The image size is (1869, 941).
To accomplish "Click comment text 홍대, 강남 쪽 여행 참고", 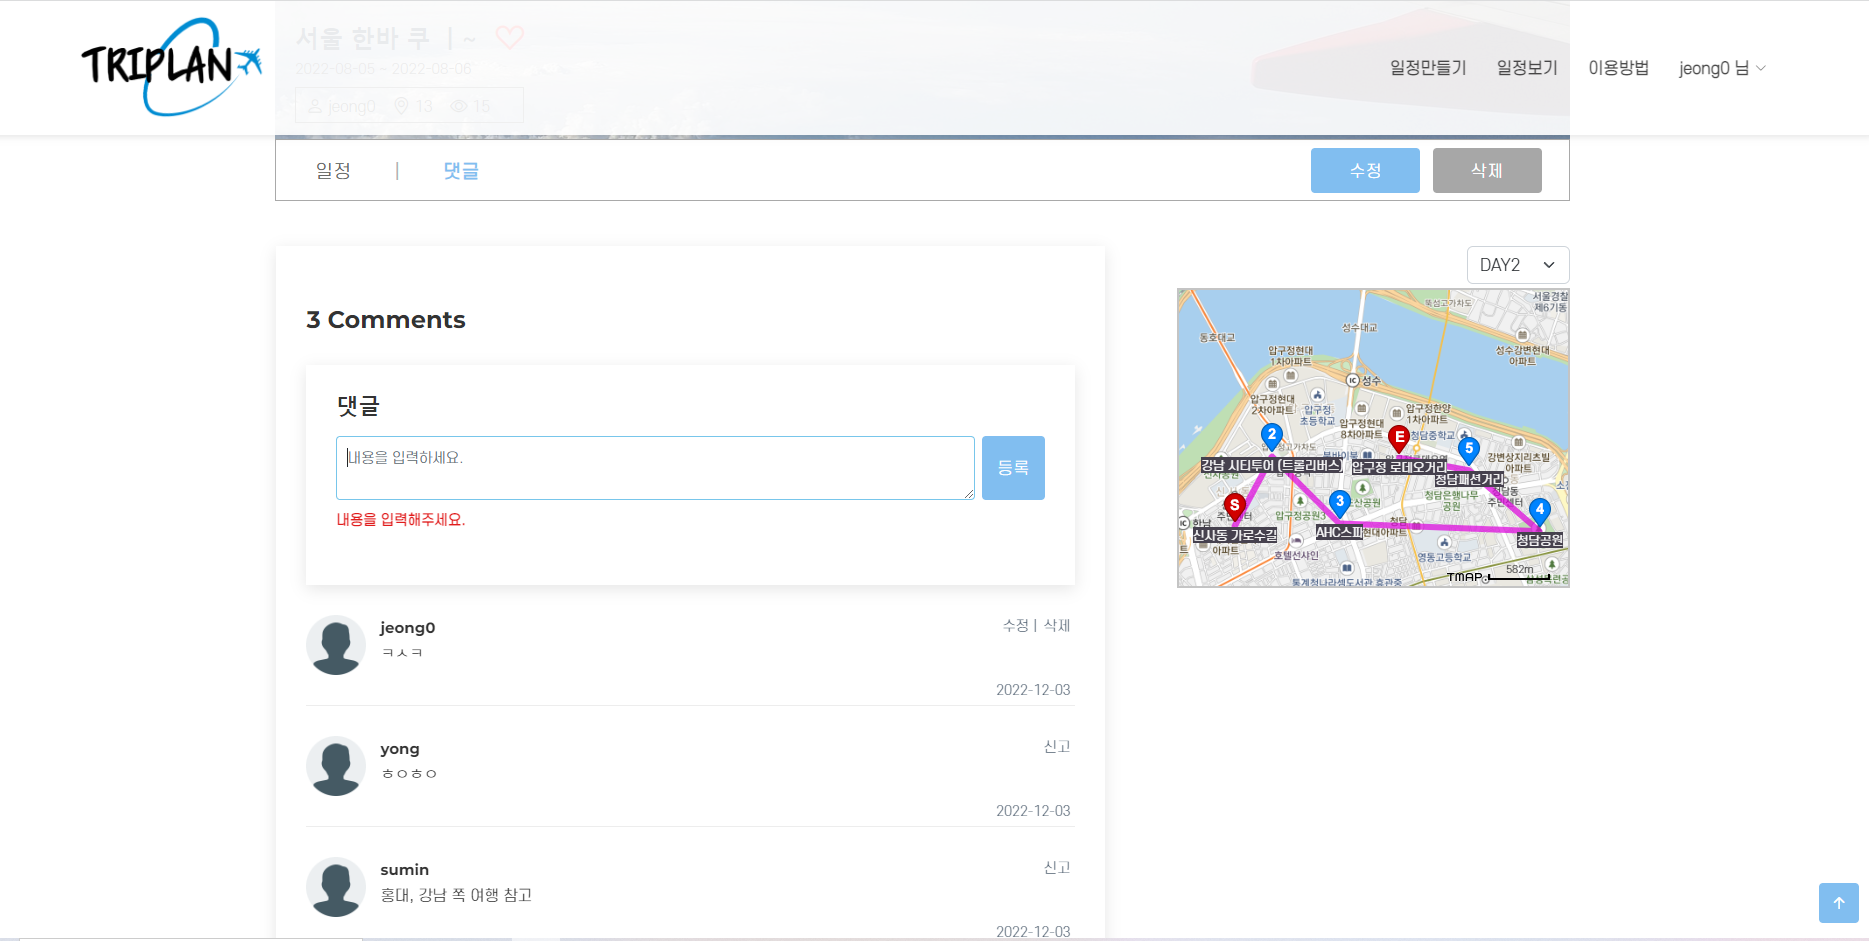I will (x=456, y=895).
